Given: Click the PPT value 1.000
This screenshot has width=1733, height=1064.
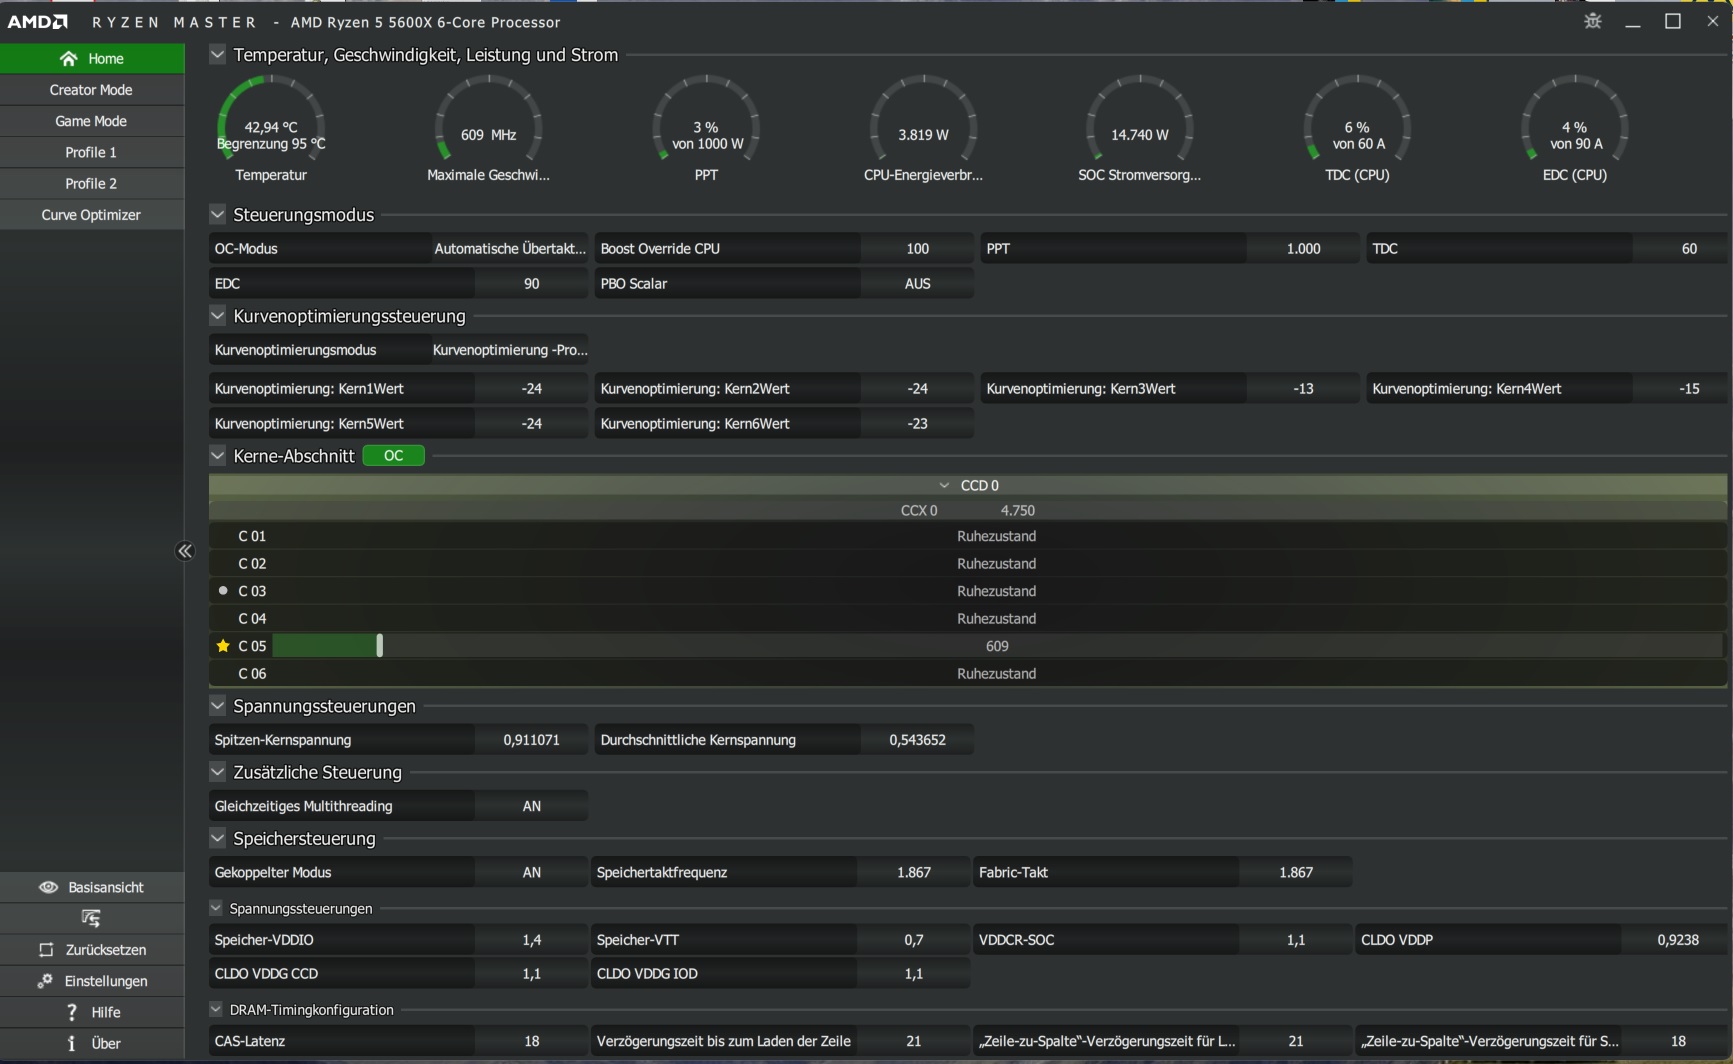Looking at the screenshot, I should pos(1303,248).
